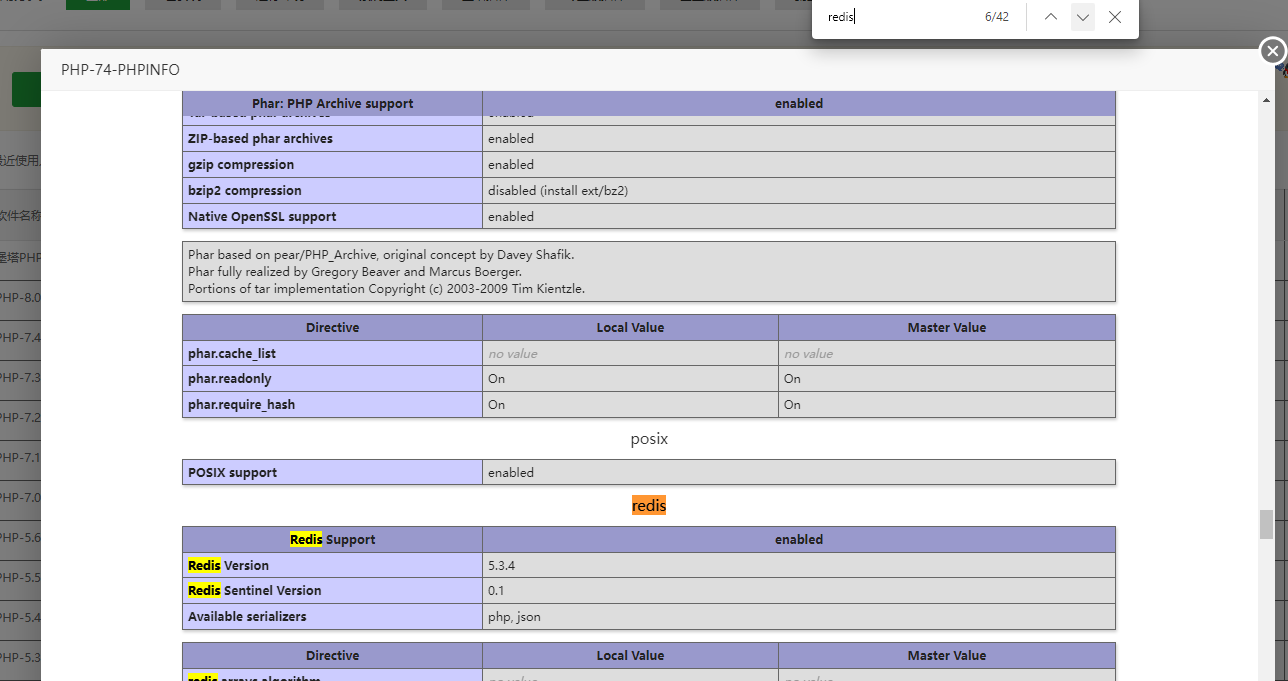The width and height of the screenshot is (1288, 681).
Task: Click the POSIX support label
Action: pos(233,472)
